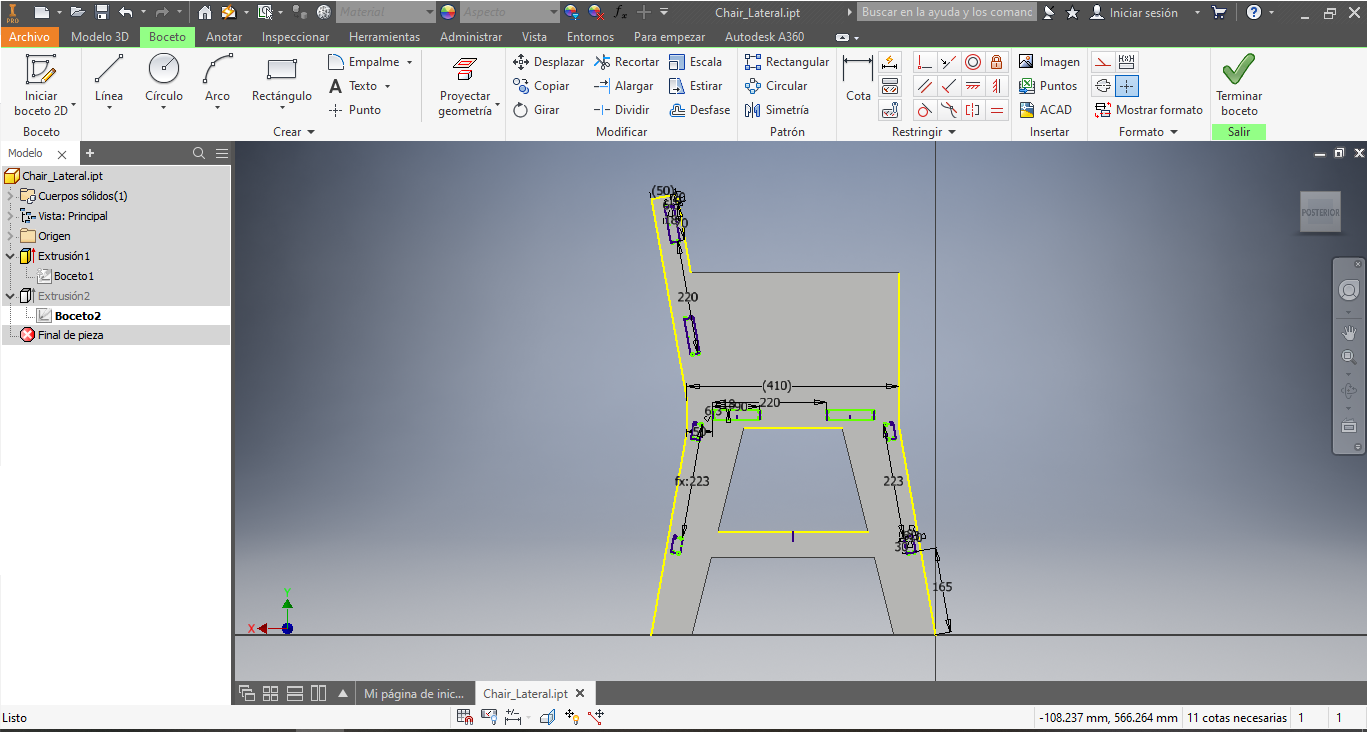1368x732 pixels.
Task: Open the Empalme dropdown arrow
Action: click(408, 62)
